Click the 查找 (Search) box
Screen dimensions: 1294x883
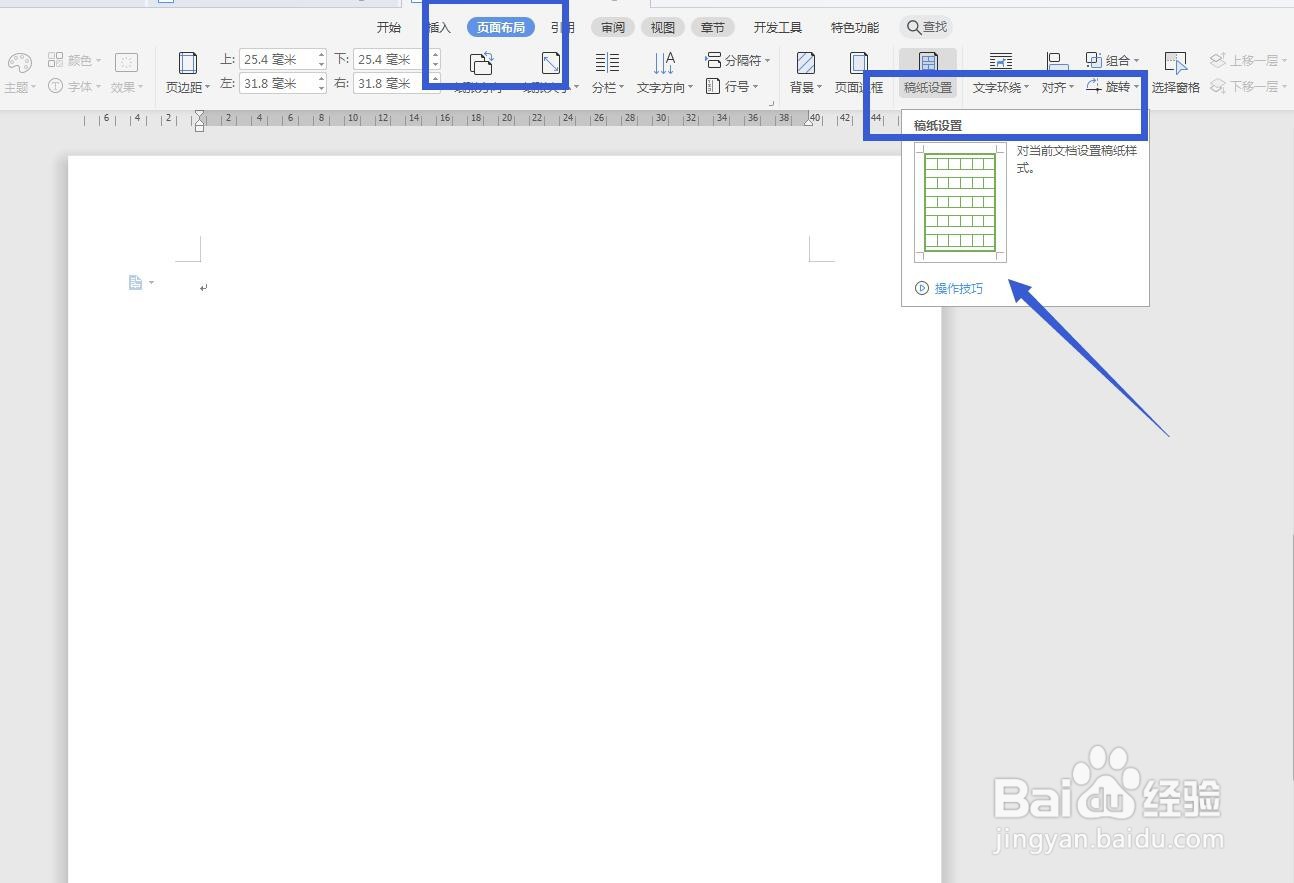(926, 27)
